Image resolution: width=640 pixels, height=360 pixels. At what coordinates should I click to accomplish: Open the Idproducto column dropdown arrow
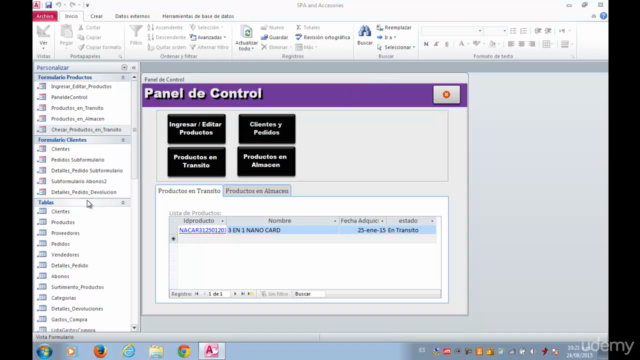222,221
